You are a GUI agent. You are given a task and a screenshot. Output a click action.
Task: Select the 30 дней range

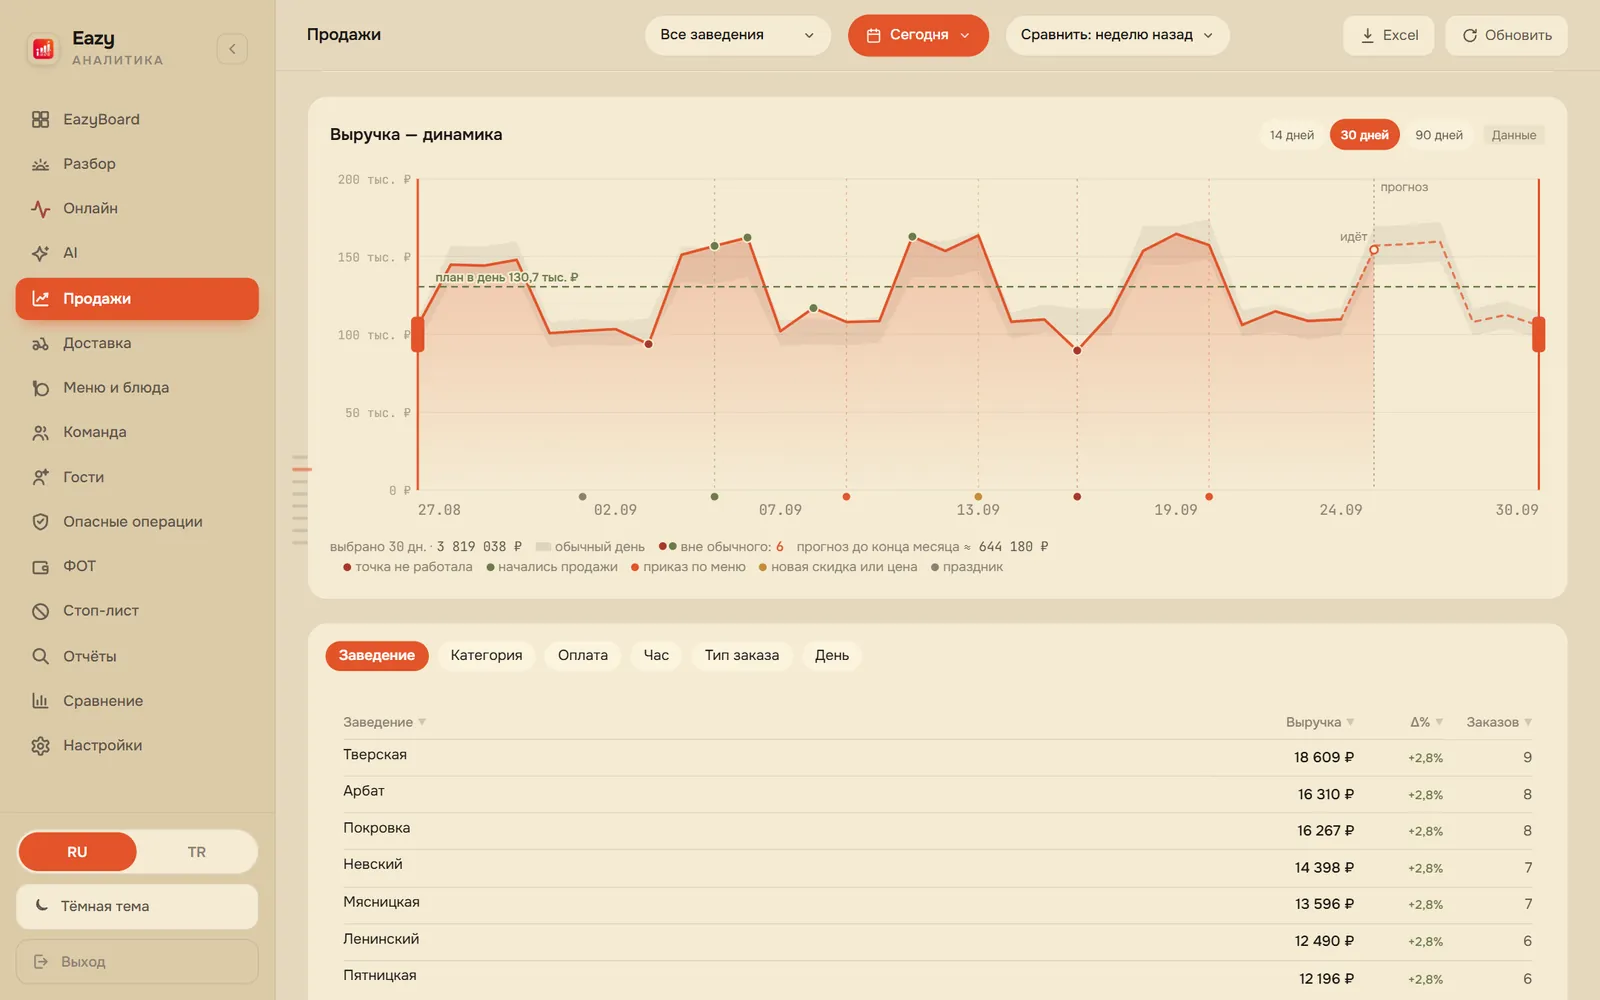point(1364,135)
